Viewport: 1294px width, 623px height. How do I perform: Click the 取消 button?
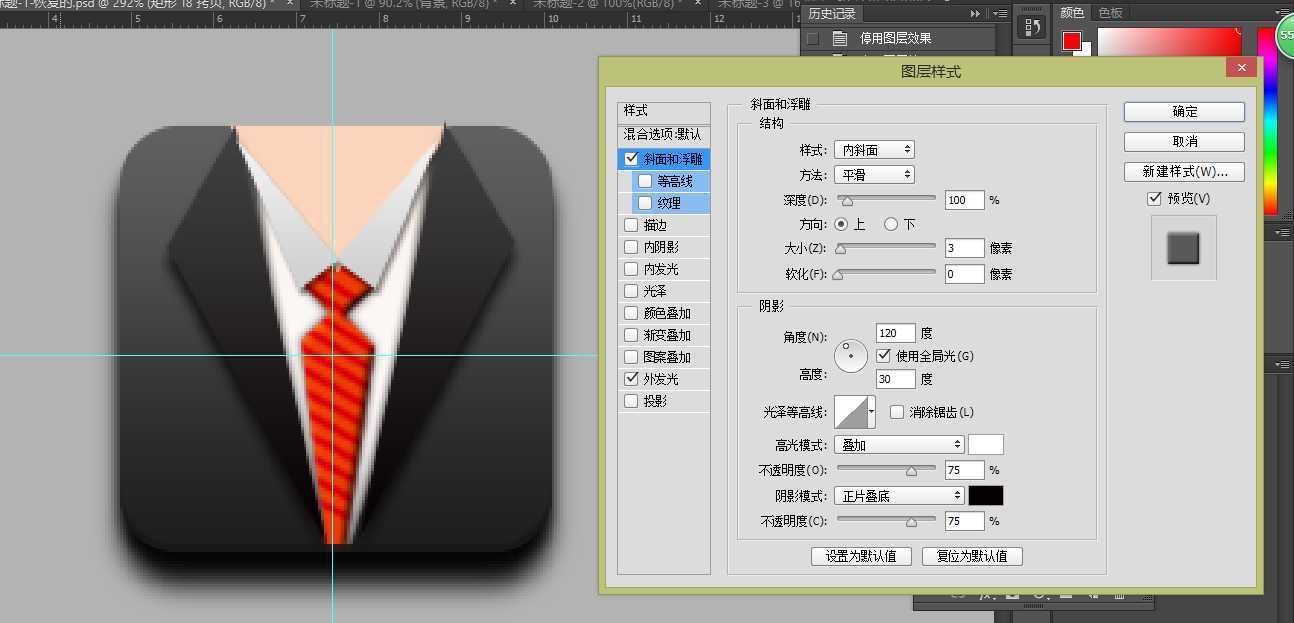[x=1184, y=142]
